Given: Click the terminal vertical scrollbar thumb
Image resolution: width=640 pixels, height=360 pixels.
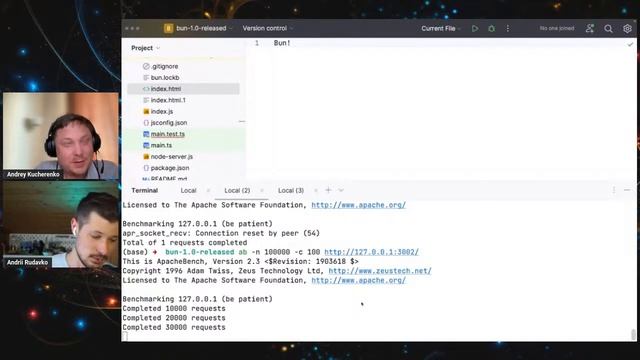Looking at the screenshot, I should tap(633, 334).
